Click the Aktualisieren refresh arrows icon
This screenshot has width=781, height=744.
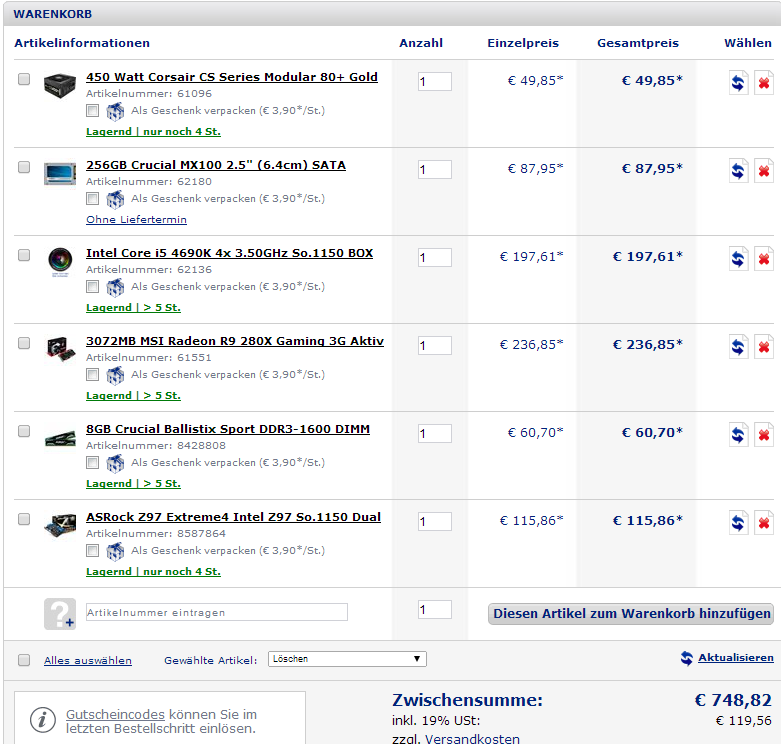[687, 658]
